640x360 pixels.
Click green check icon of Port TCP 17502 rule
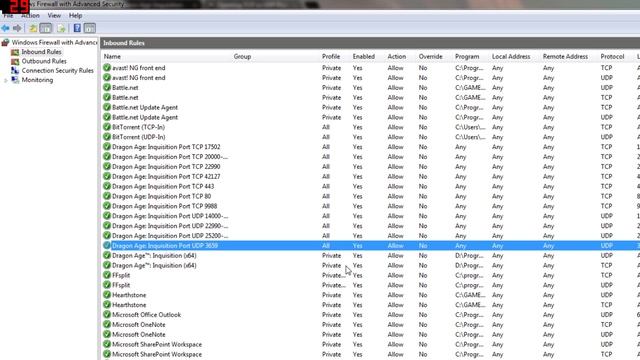coord(107,147)
